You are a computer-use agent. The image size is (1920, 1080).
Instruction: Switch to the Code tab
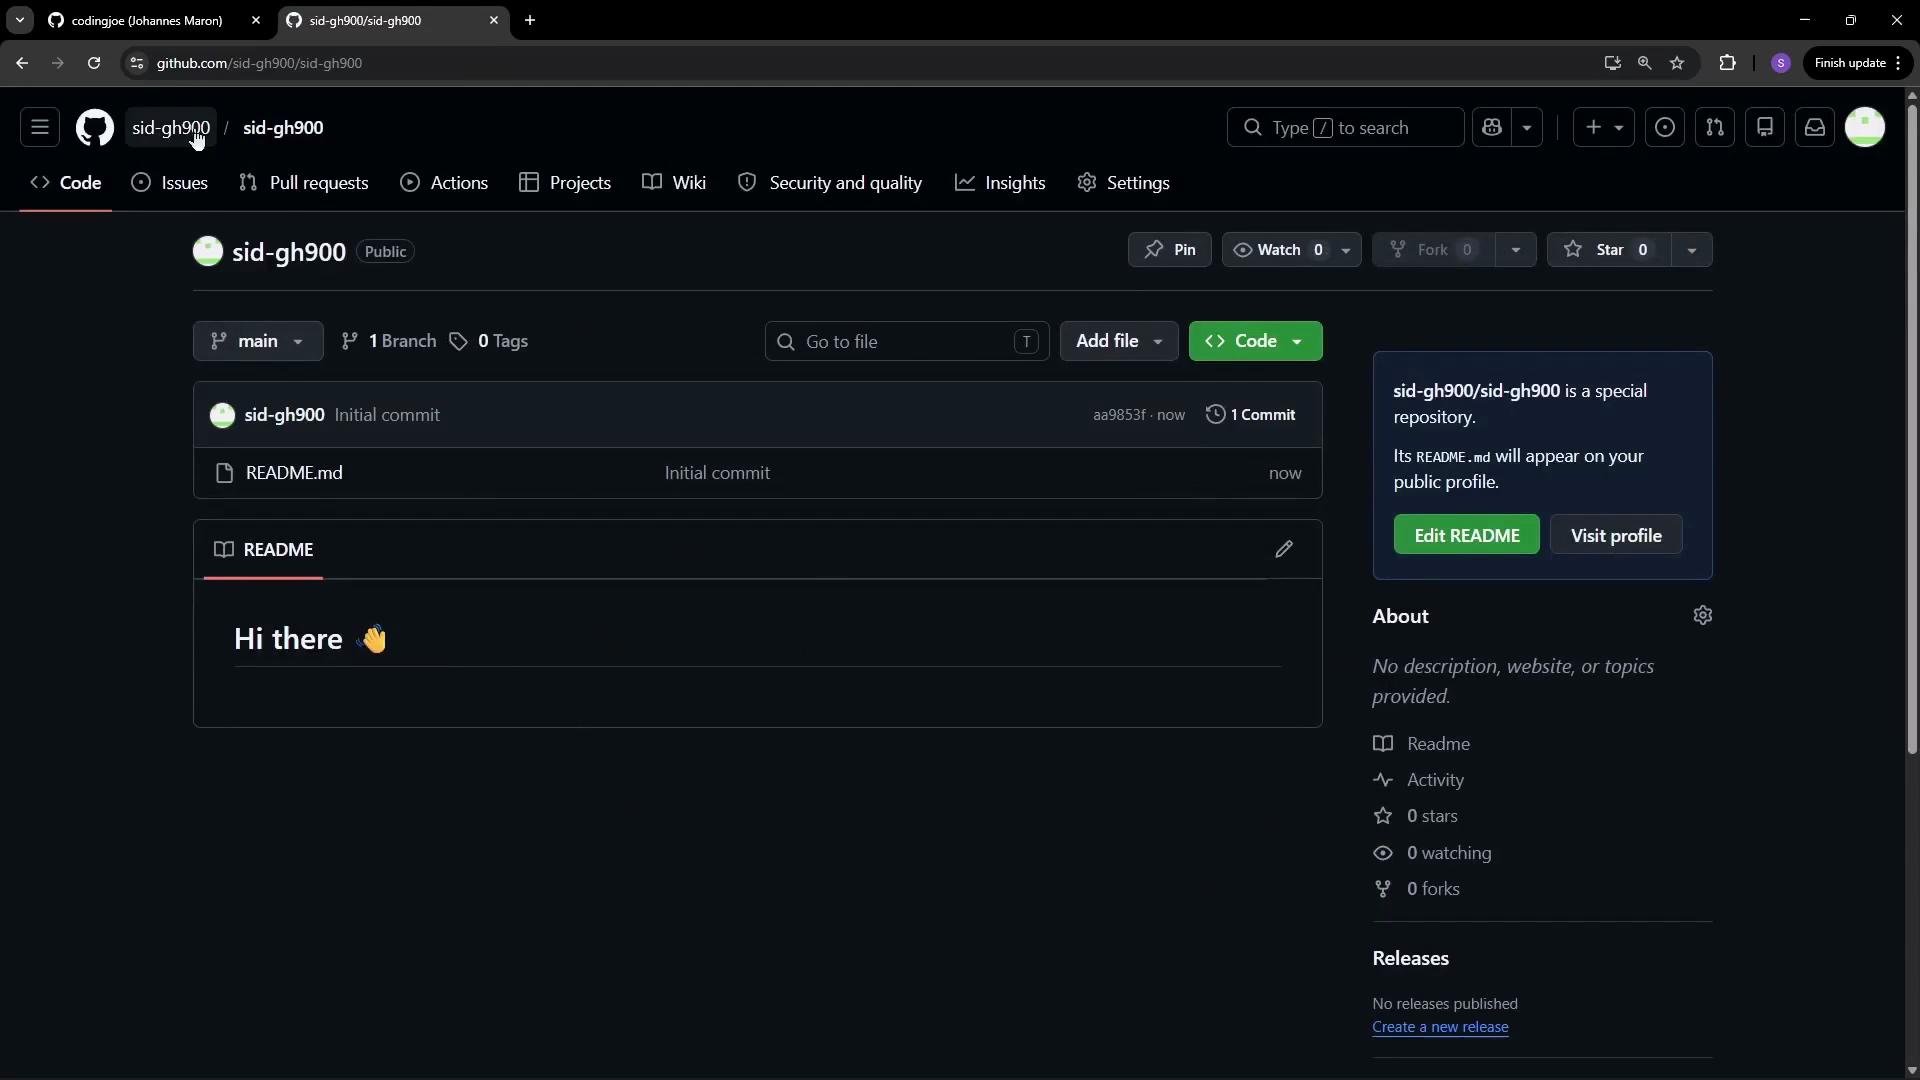(66, 183)
